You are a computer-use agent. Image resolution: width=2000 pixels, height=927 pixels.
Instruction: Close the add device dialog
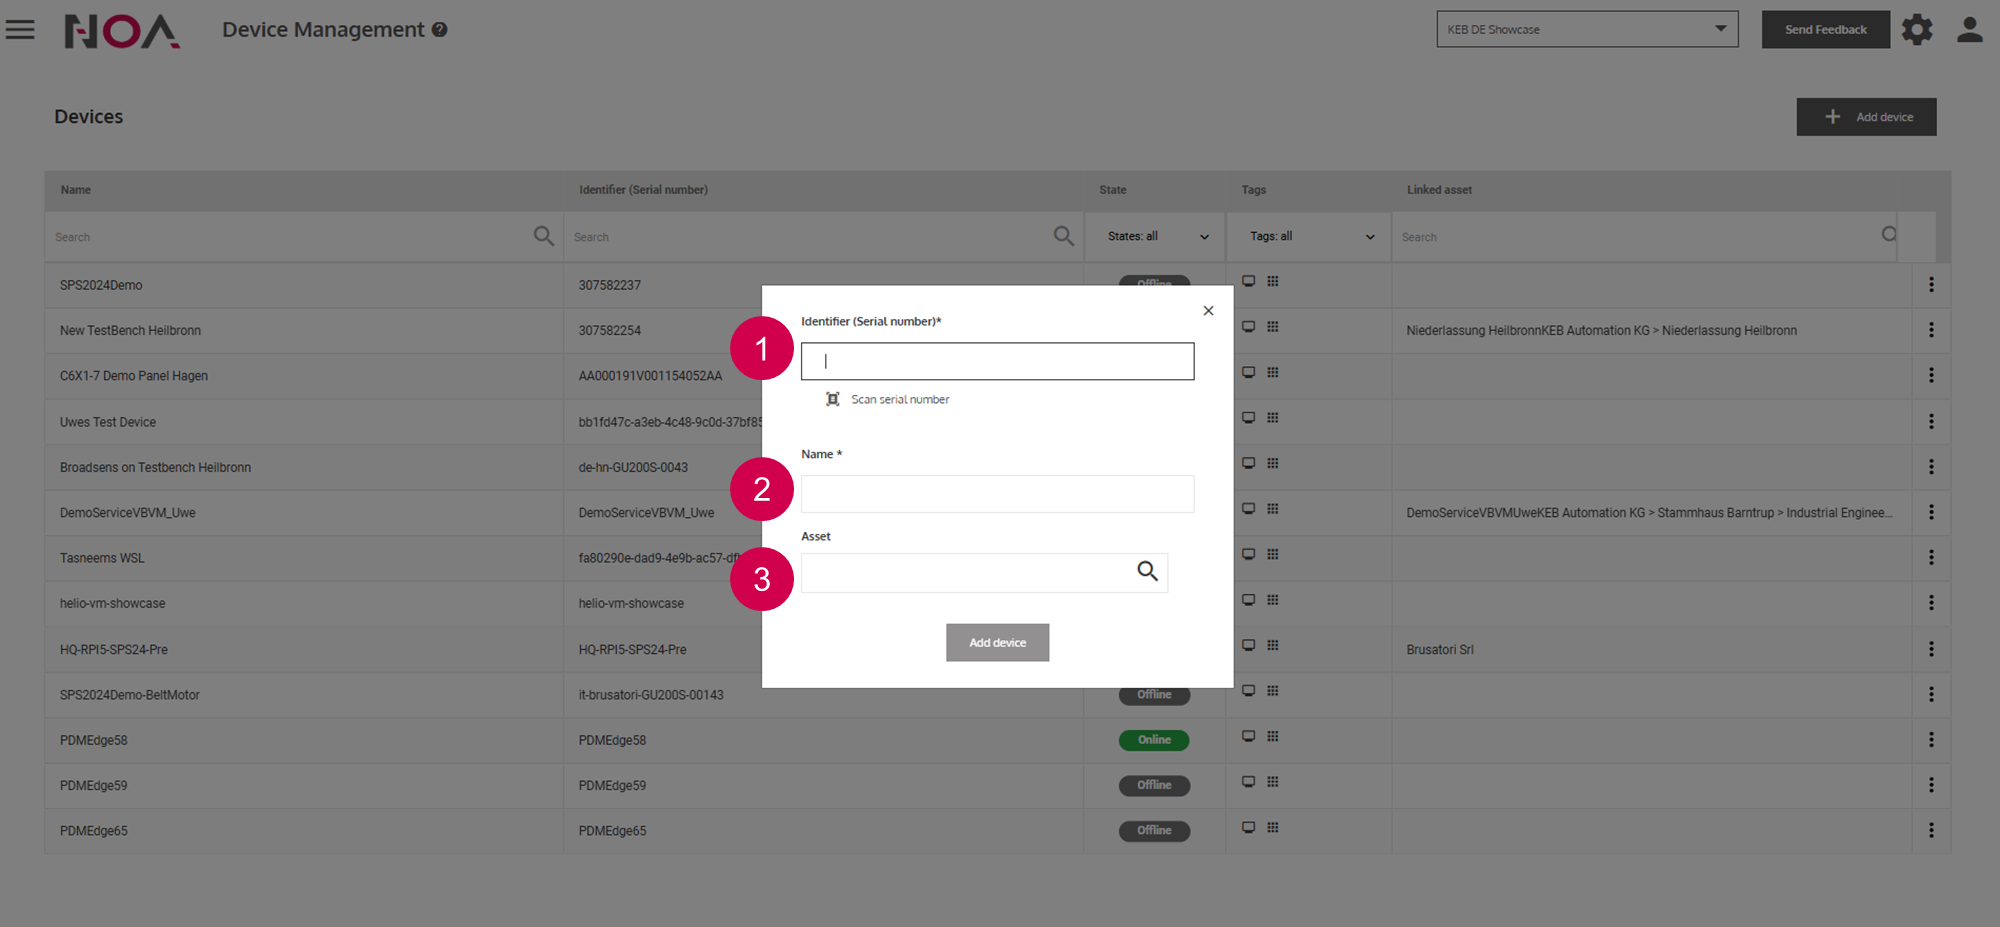pyautogui.click(x=1208, y=311)
